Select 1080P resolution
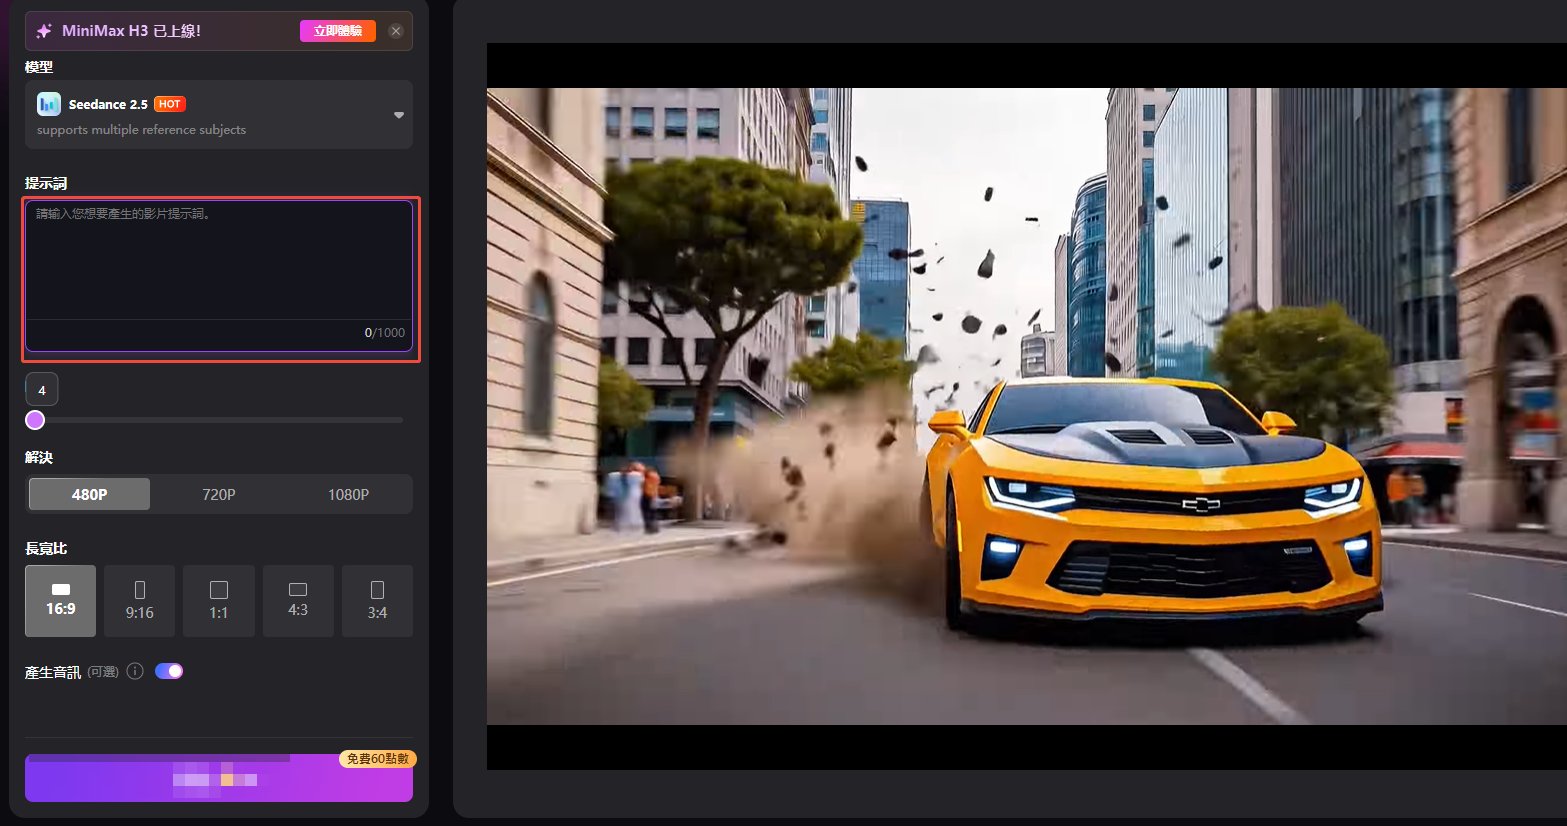 tap(348, 494)
